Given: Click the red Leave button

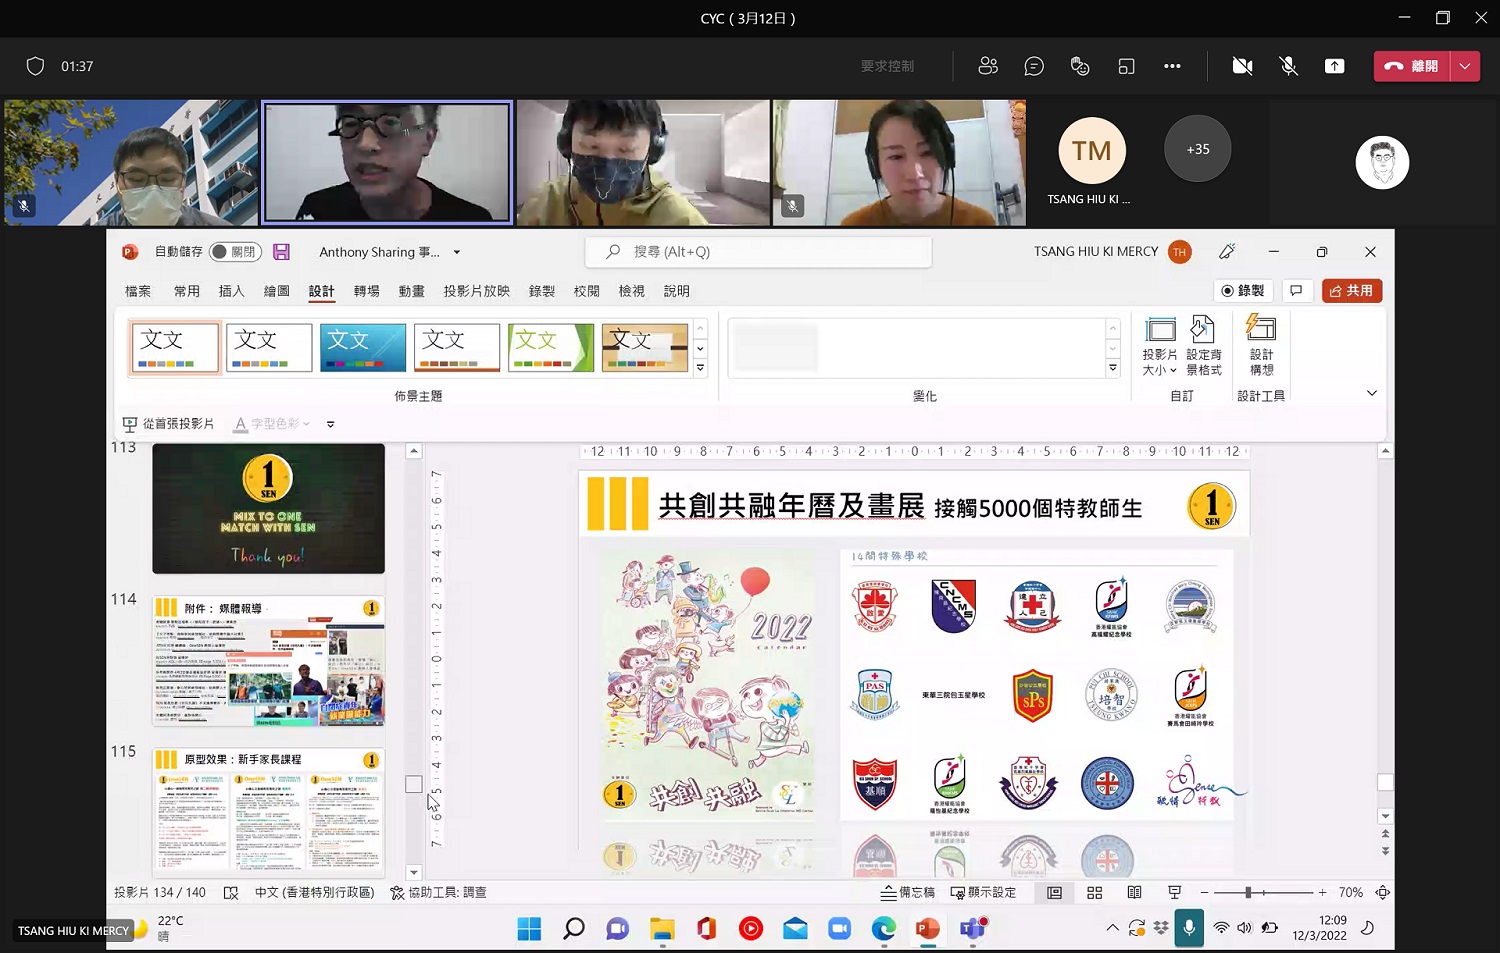Looking at the screenshot, I should 1411,66.
